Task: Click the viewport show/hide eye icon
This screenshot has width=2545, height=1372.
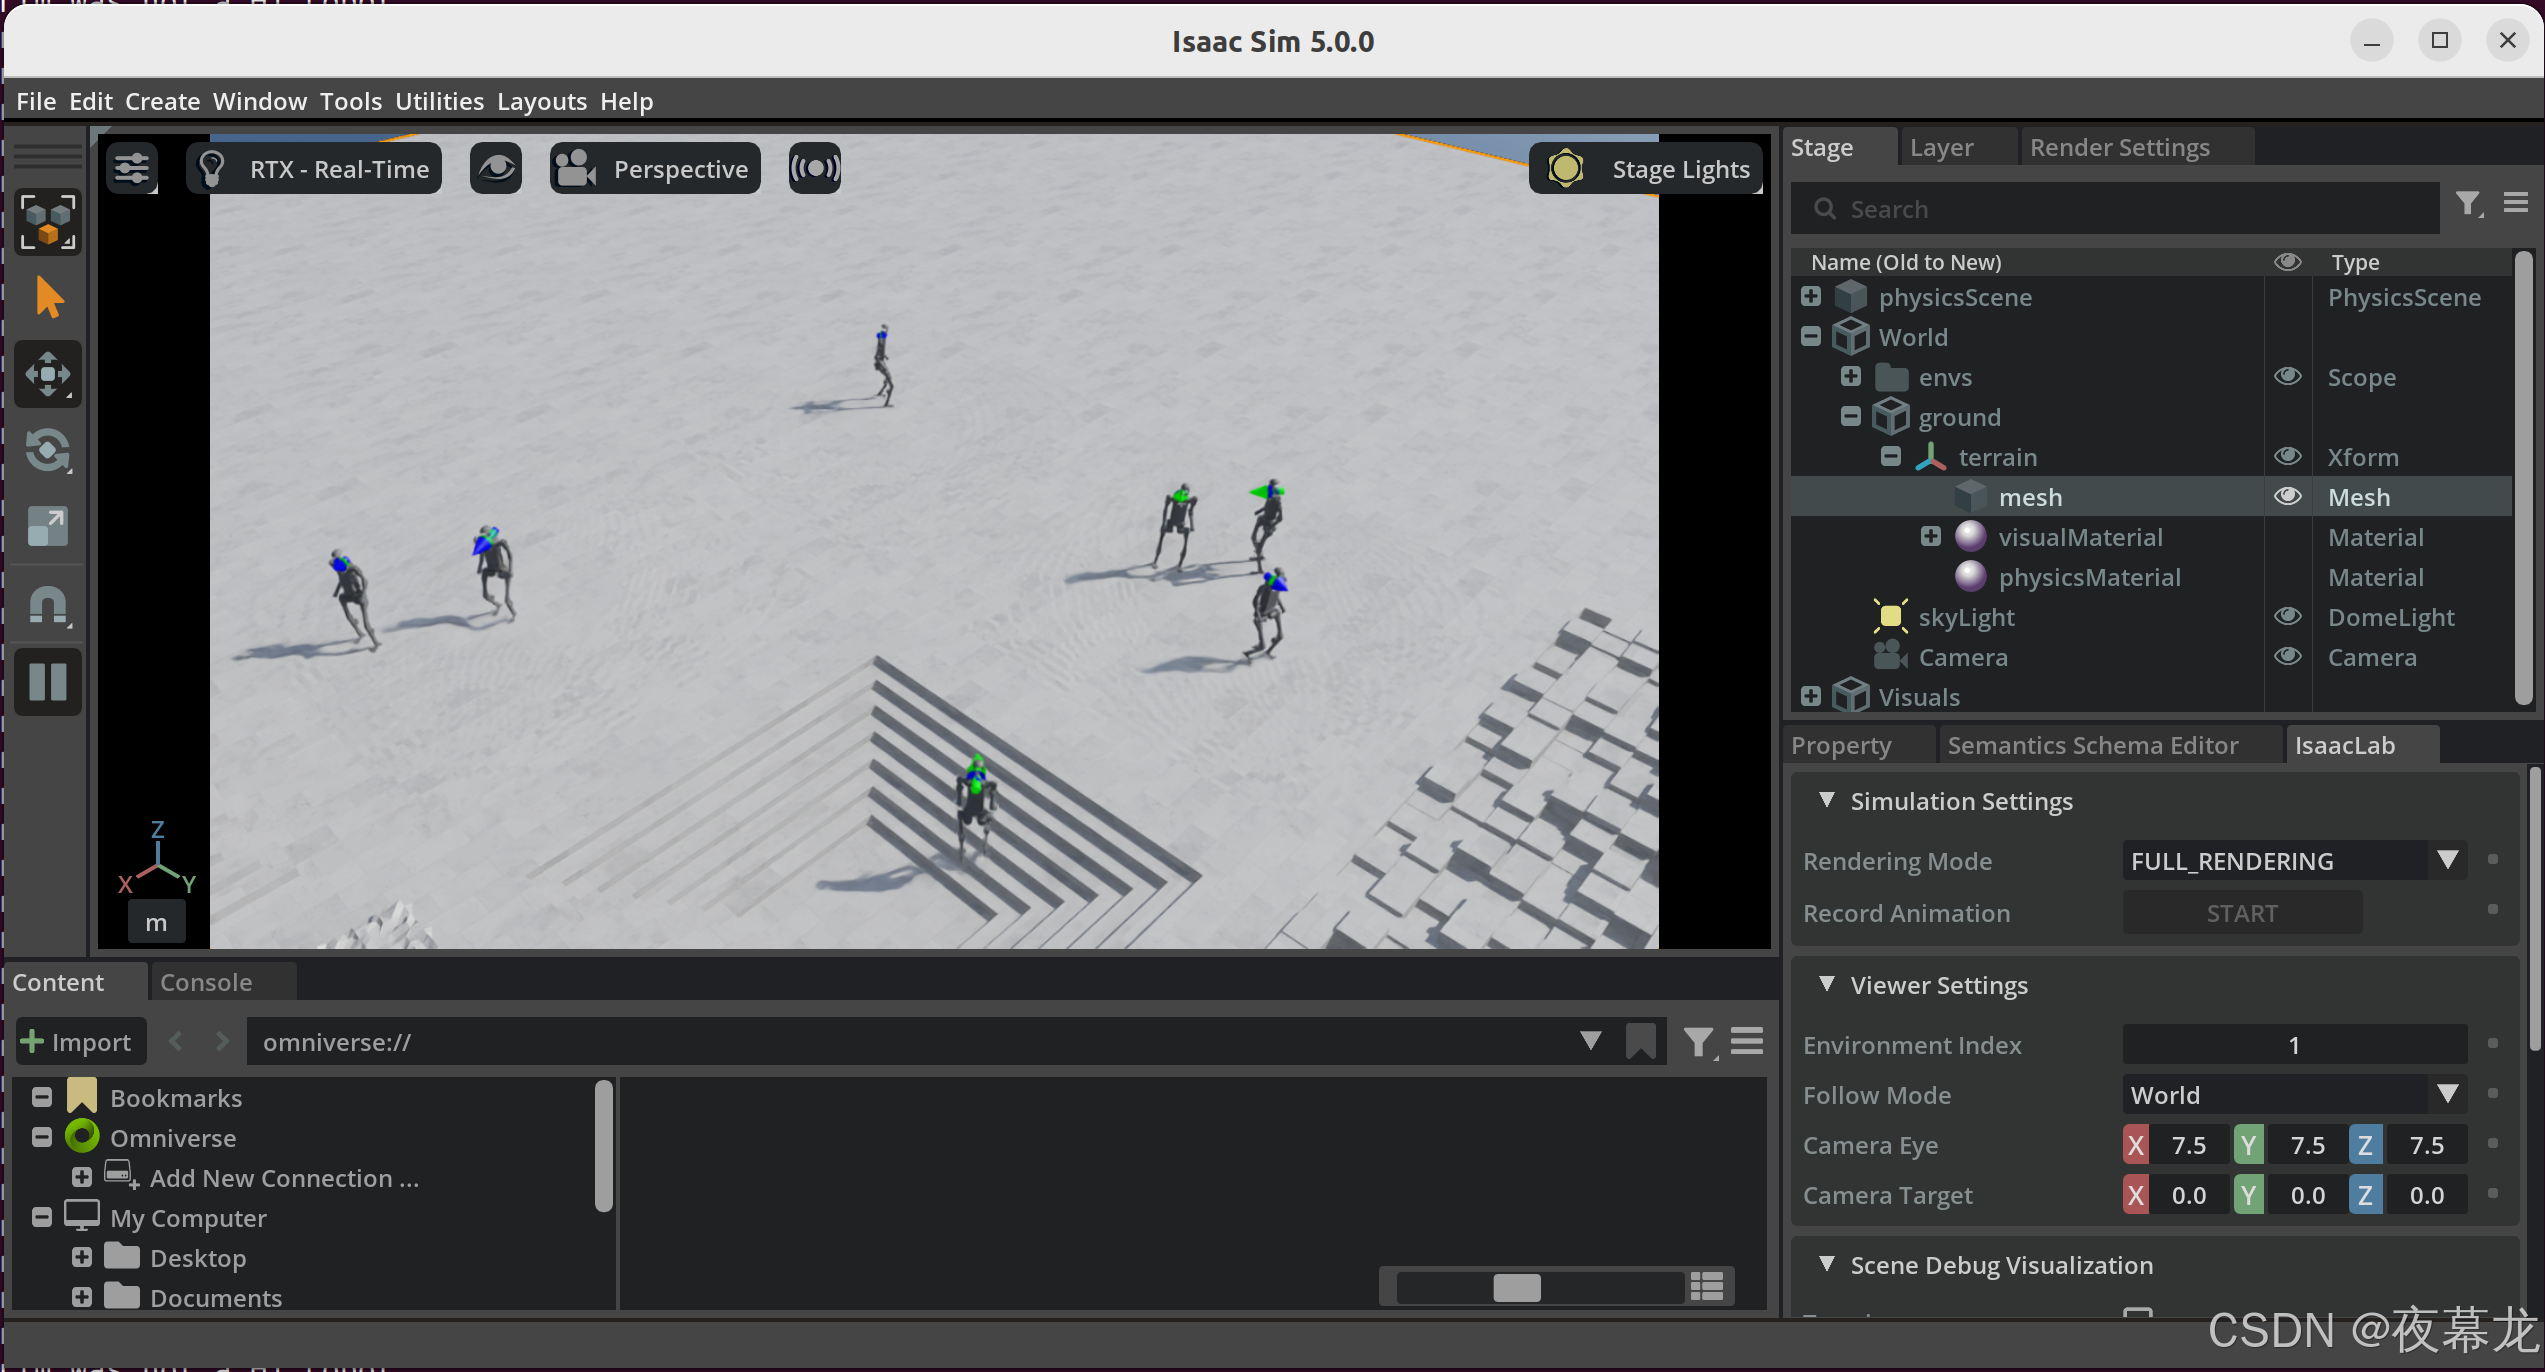Action: pos(496,169)
